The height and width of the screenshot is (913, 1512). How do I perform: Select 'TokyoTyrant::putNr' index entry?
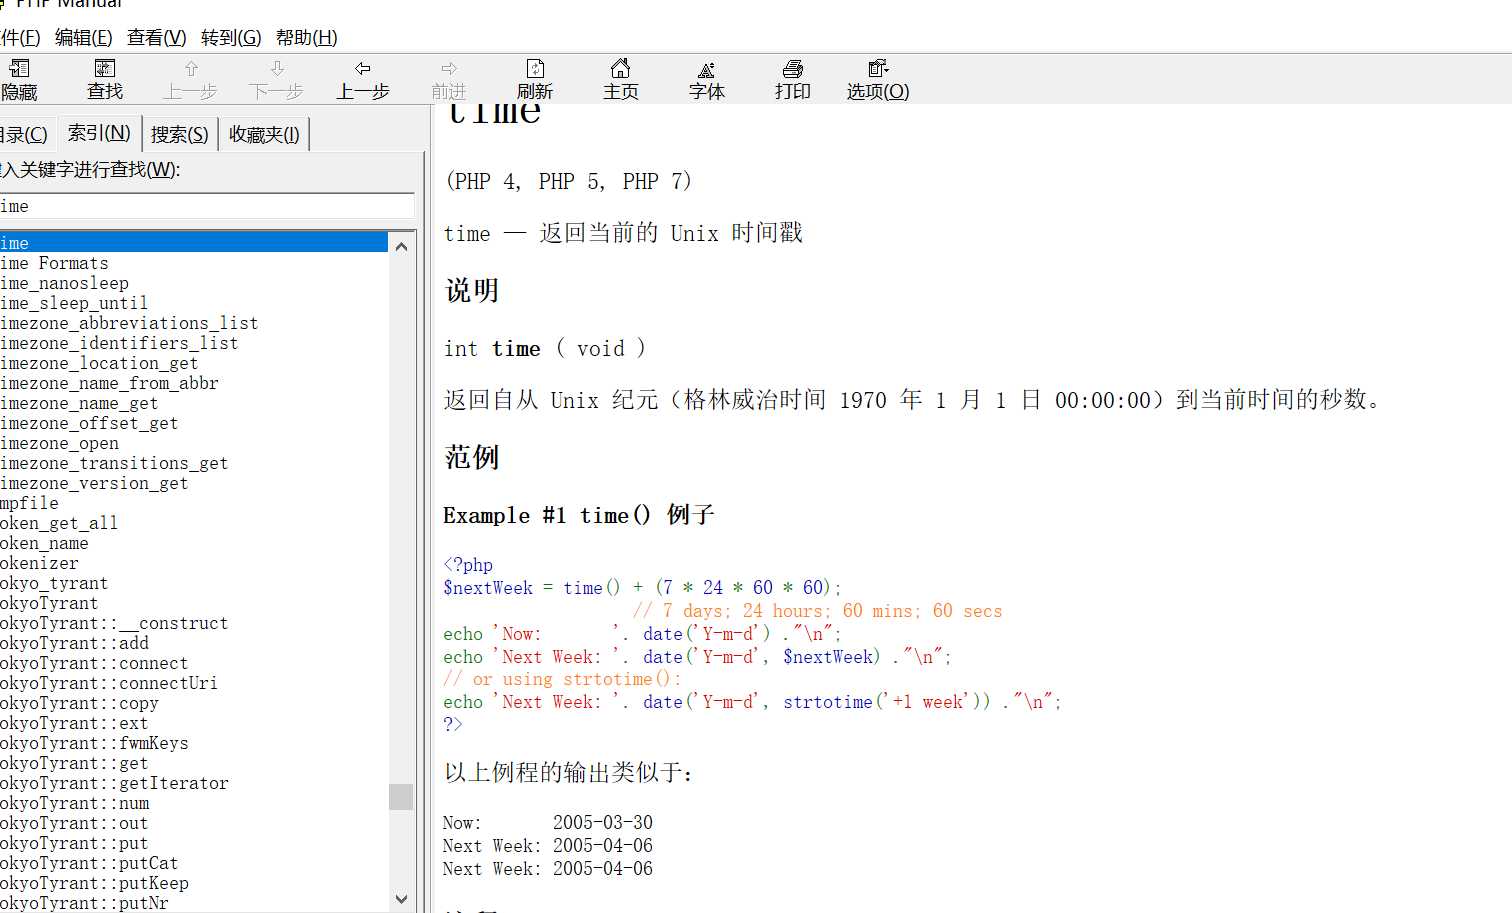point(84,903)
